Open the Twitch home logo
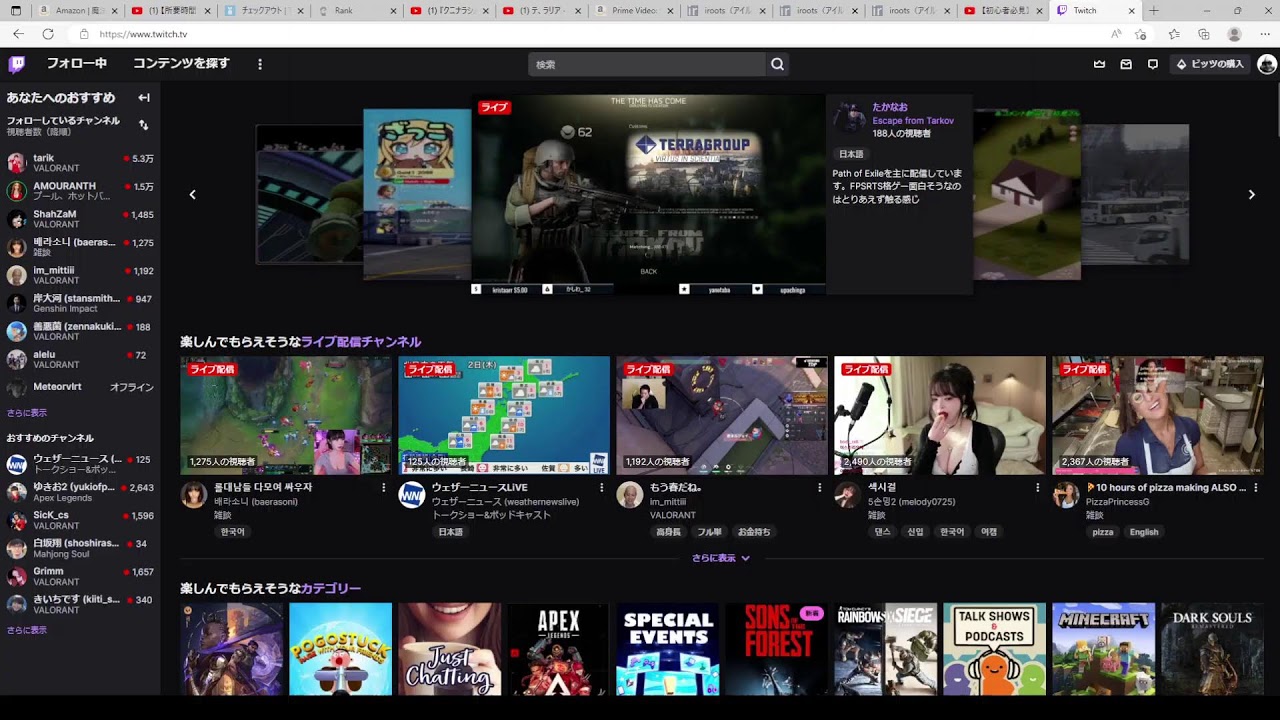Image resolution: width=1280 pixels, height=720 pixels. coord(17,64)
